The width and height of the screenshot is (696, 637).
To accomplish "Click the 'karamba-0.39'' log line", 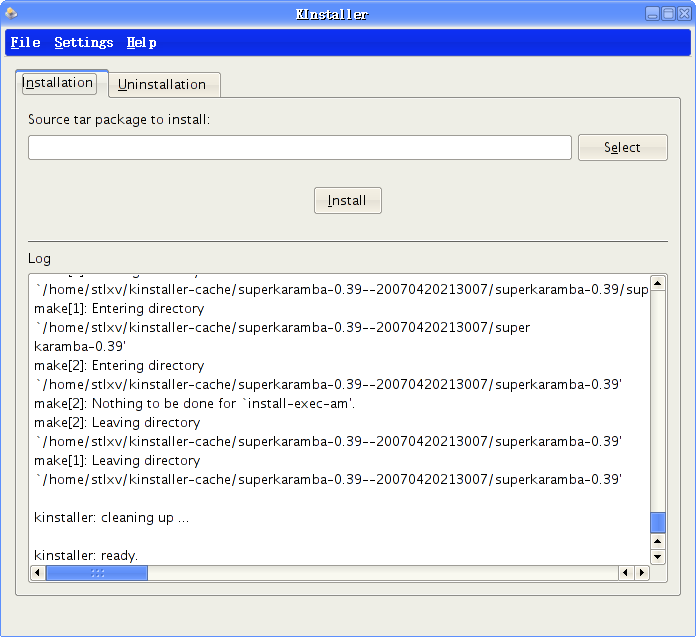I will (x=80, y=346).
